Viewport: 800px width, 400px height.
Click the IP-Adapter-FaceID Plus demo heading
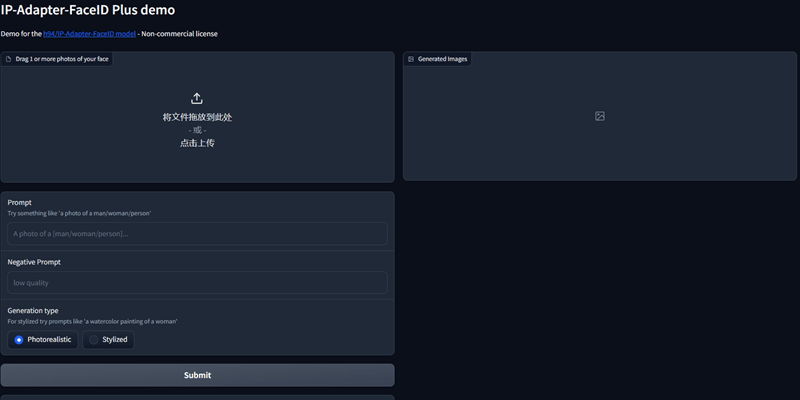pyautogui.click(x=88, y=9)
